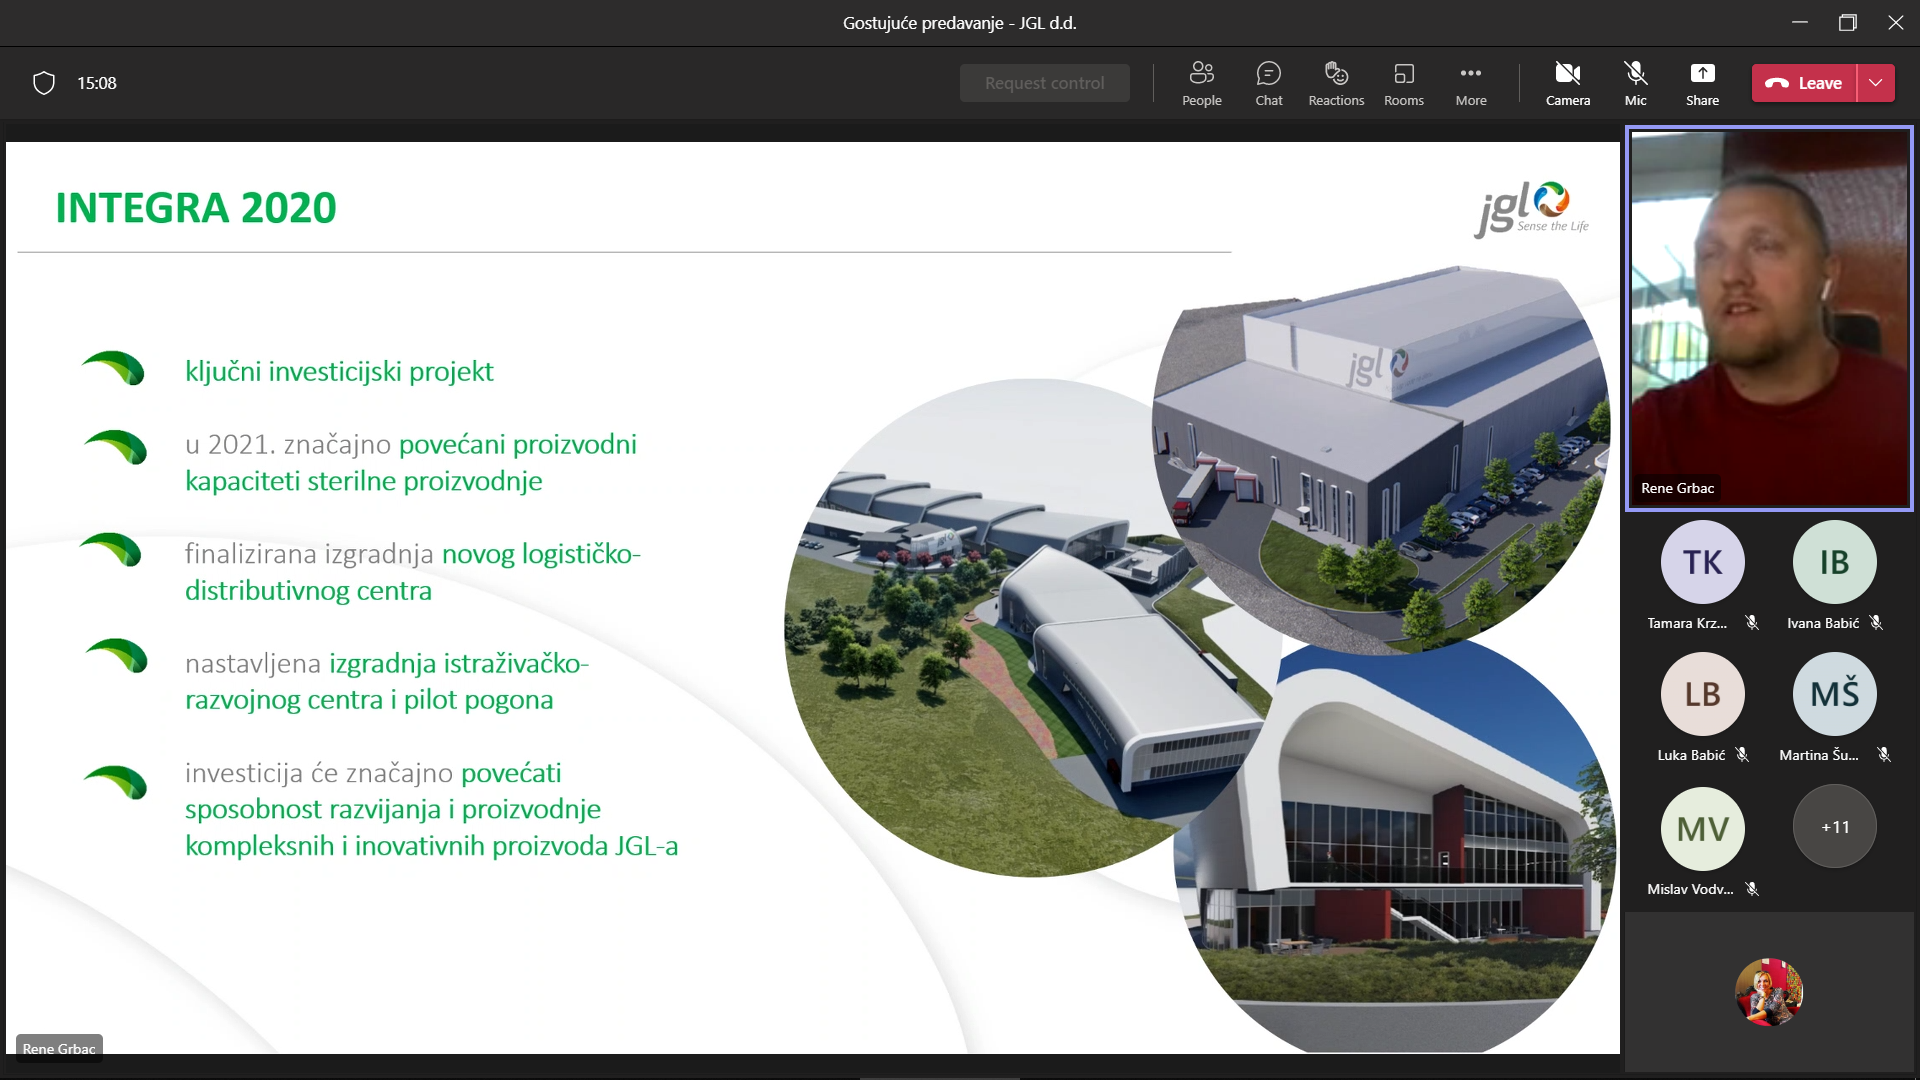
Task: Open the People panel
Action: pyautogui.click(x=1201, y=83)
